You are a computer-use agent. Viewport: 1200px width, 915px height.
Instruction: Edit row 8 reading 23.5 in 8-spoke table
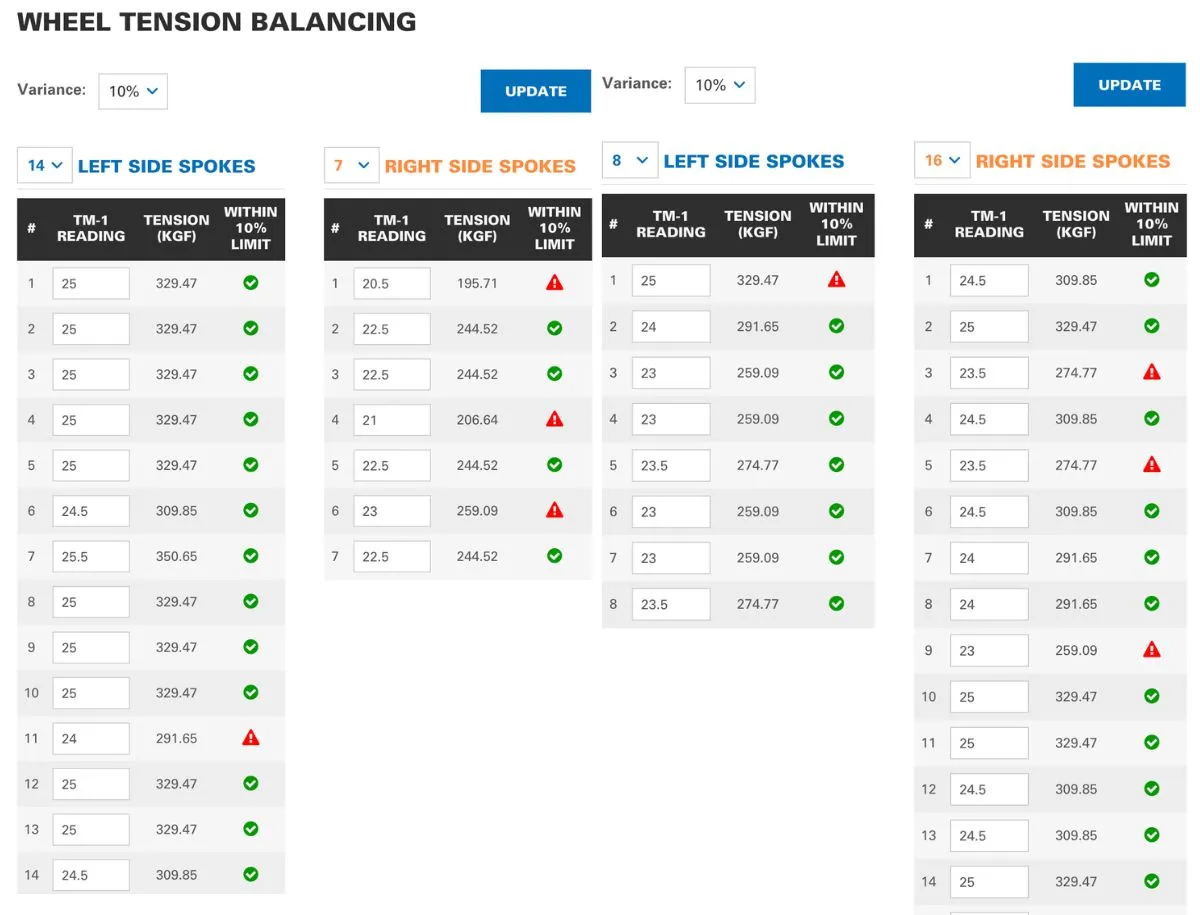tap(671, 604)
